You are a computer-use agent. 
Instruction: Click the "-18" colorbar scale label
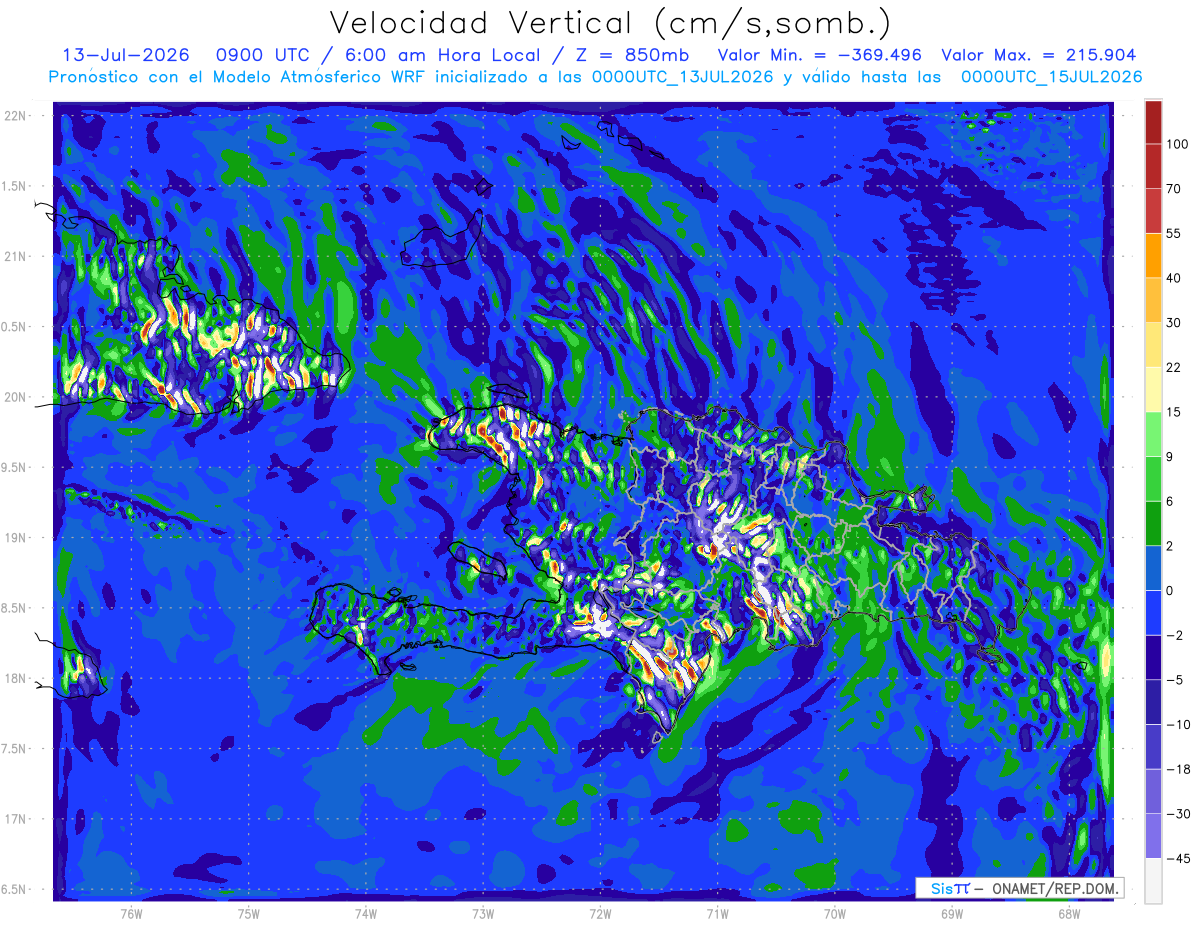[x=1177, y=769]
